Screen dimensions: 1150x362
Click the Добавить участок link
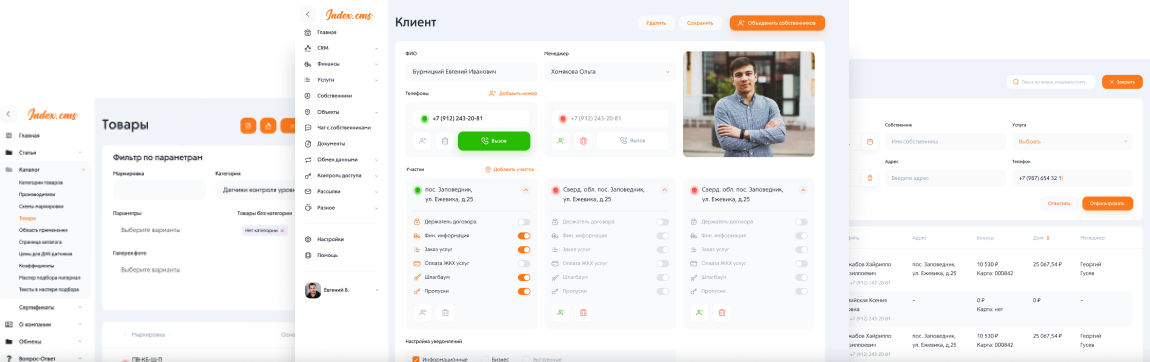point(510,169)
